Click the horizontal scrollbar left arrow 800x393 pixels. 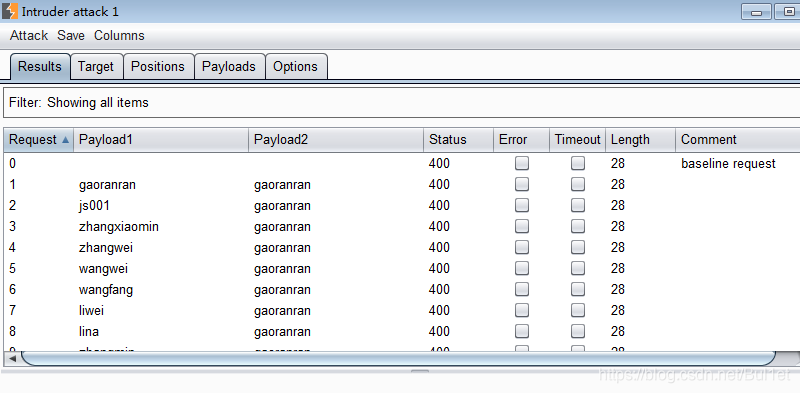click(13, 359)
